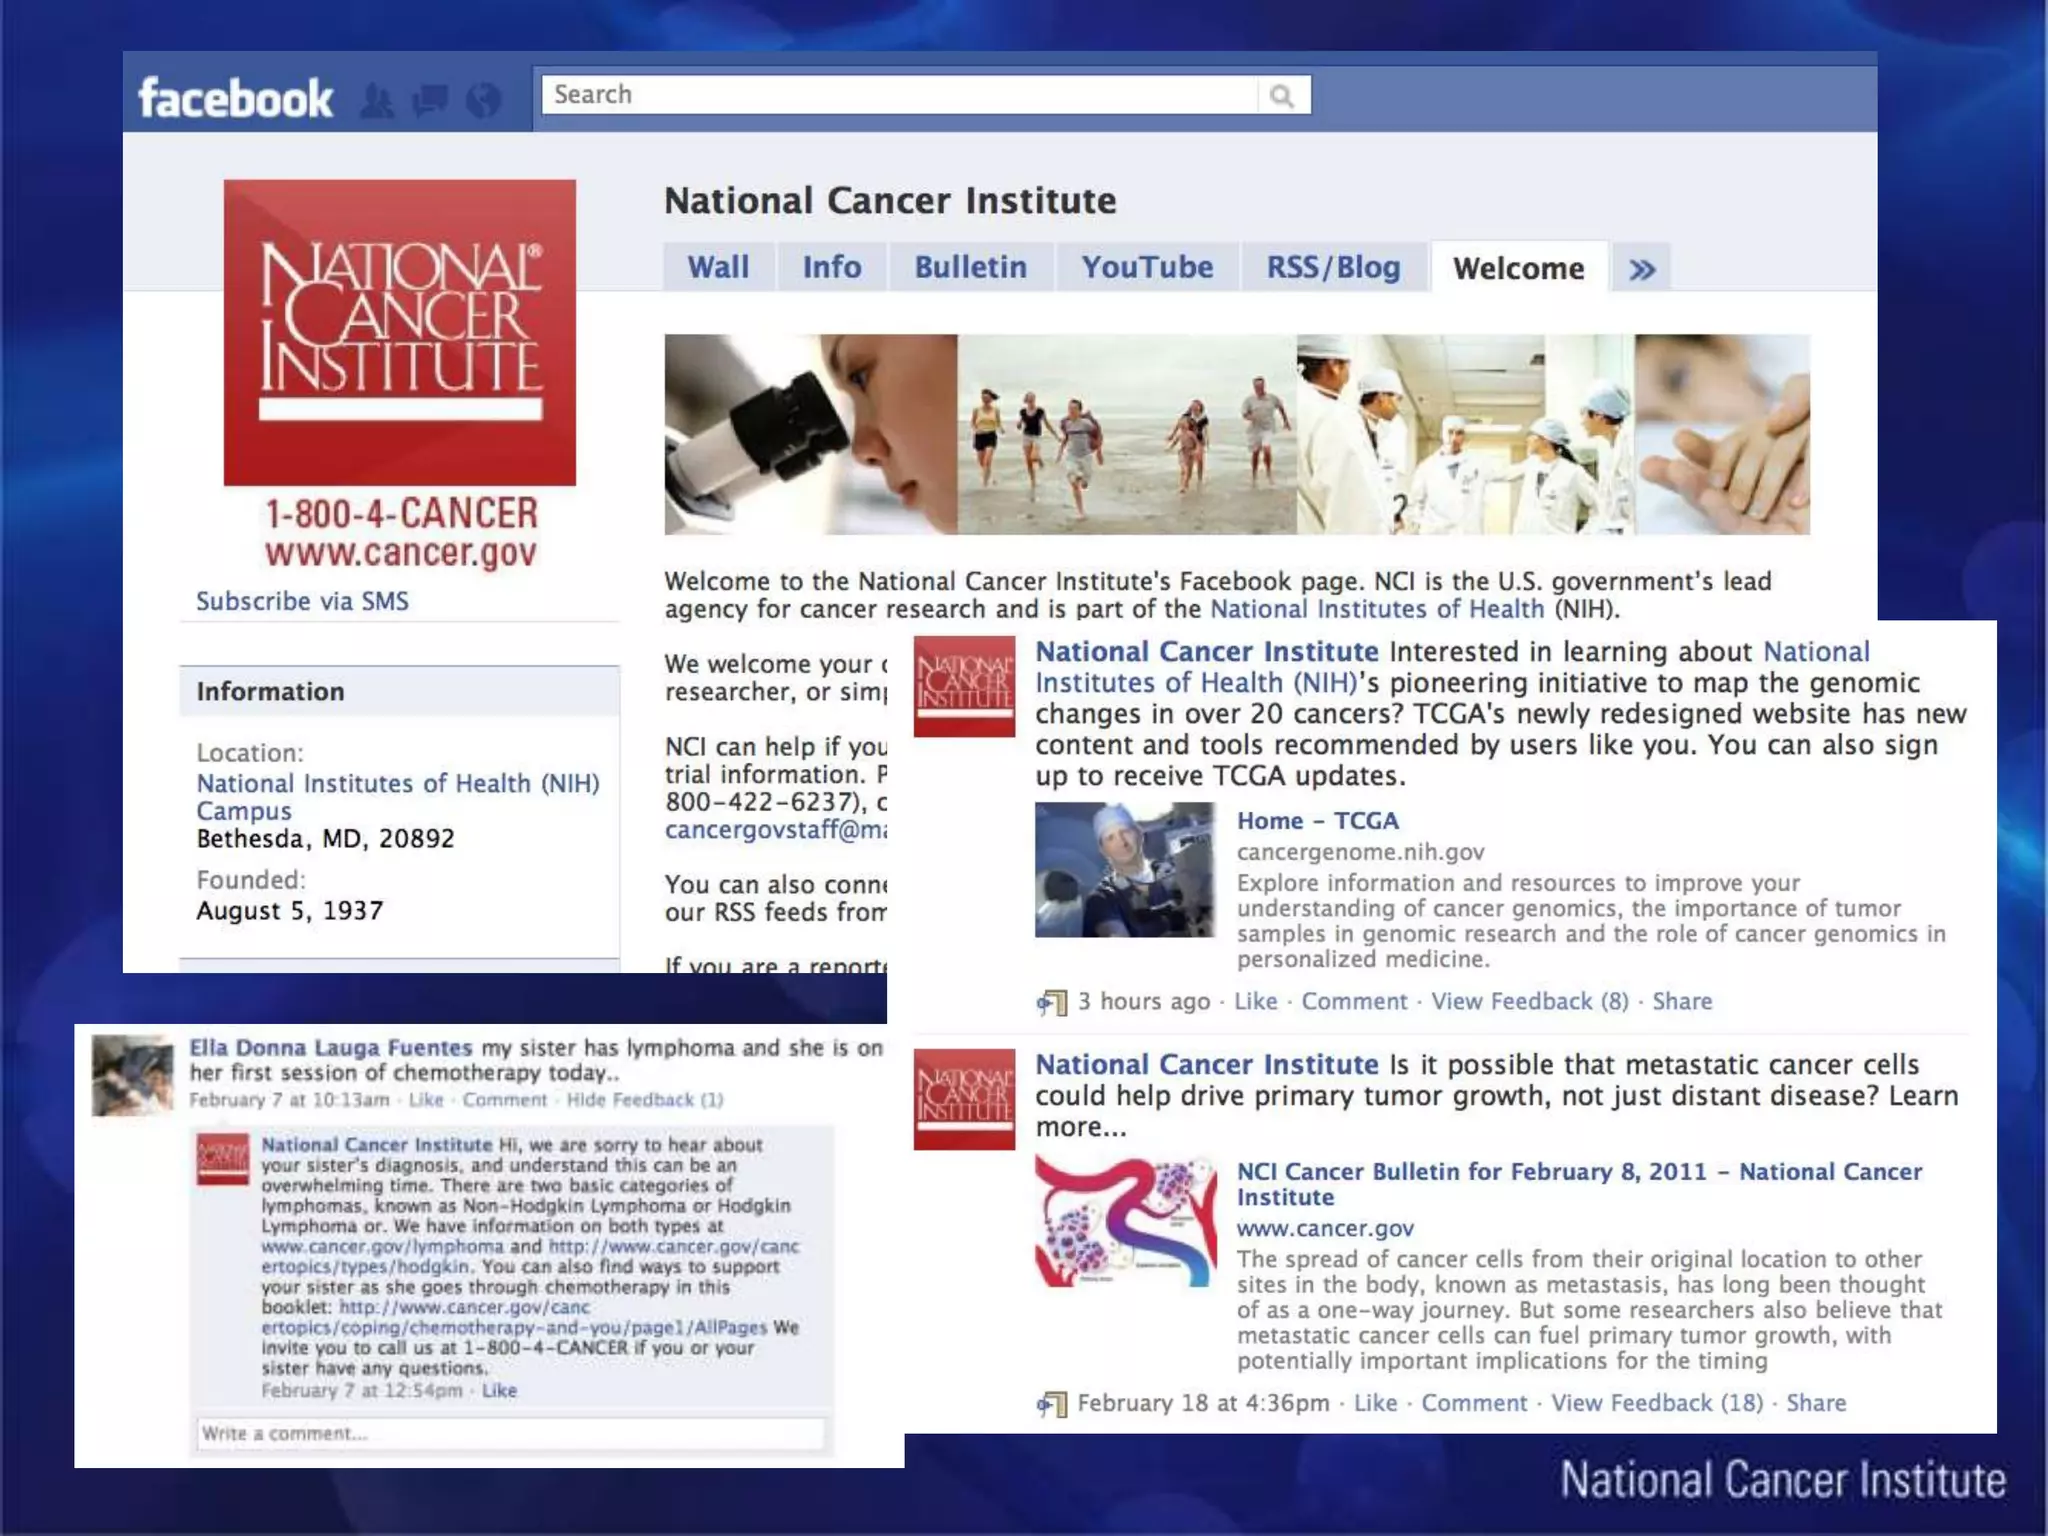Click the Facebook search field
2048x1536 pixels.
(x=900, y=95)
